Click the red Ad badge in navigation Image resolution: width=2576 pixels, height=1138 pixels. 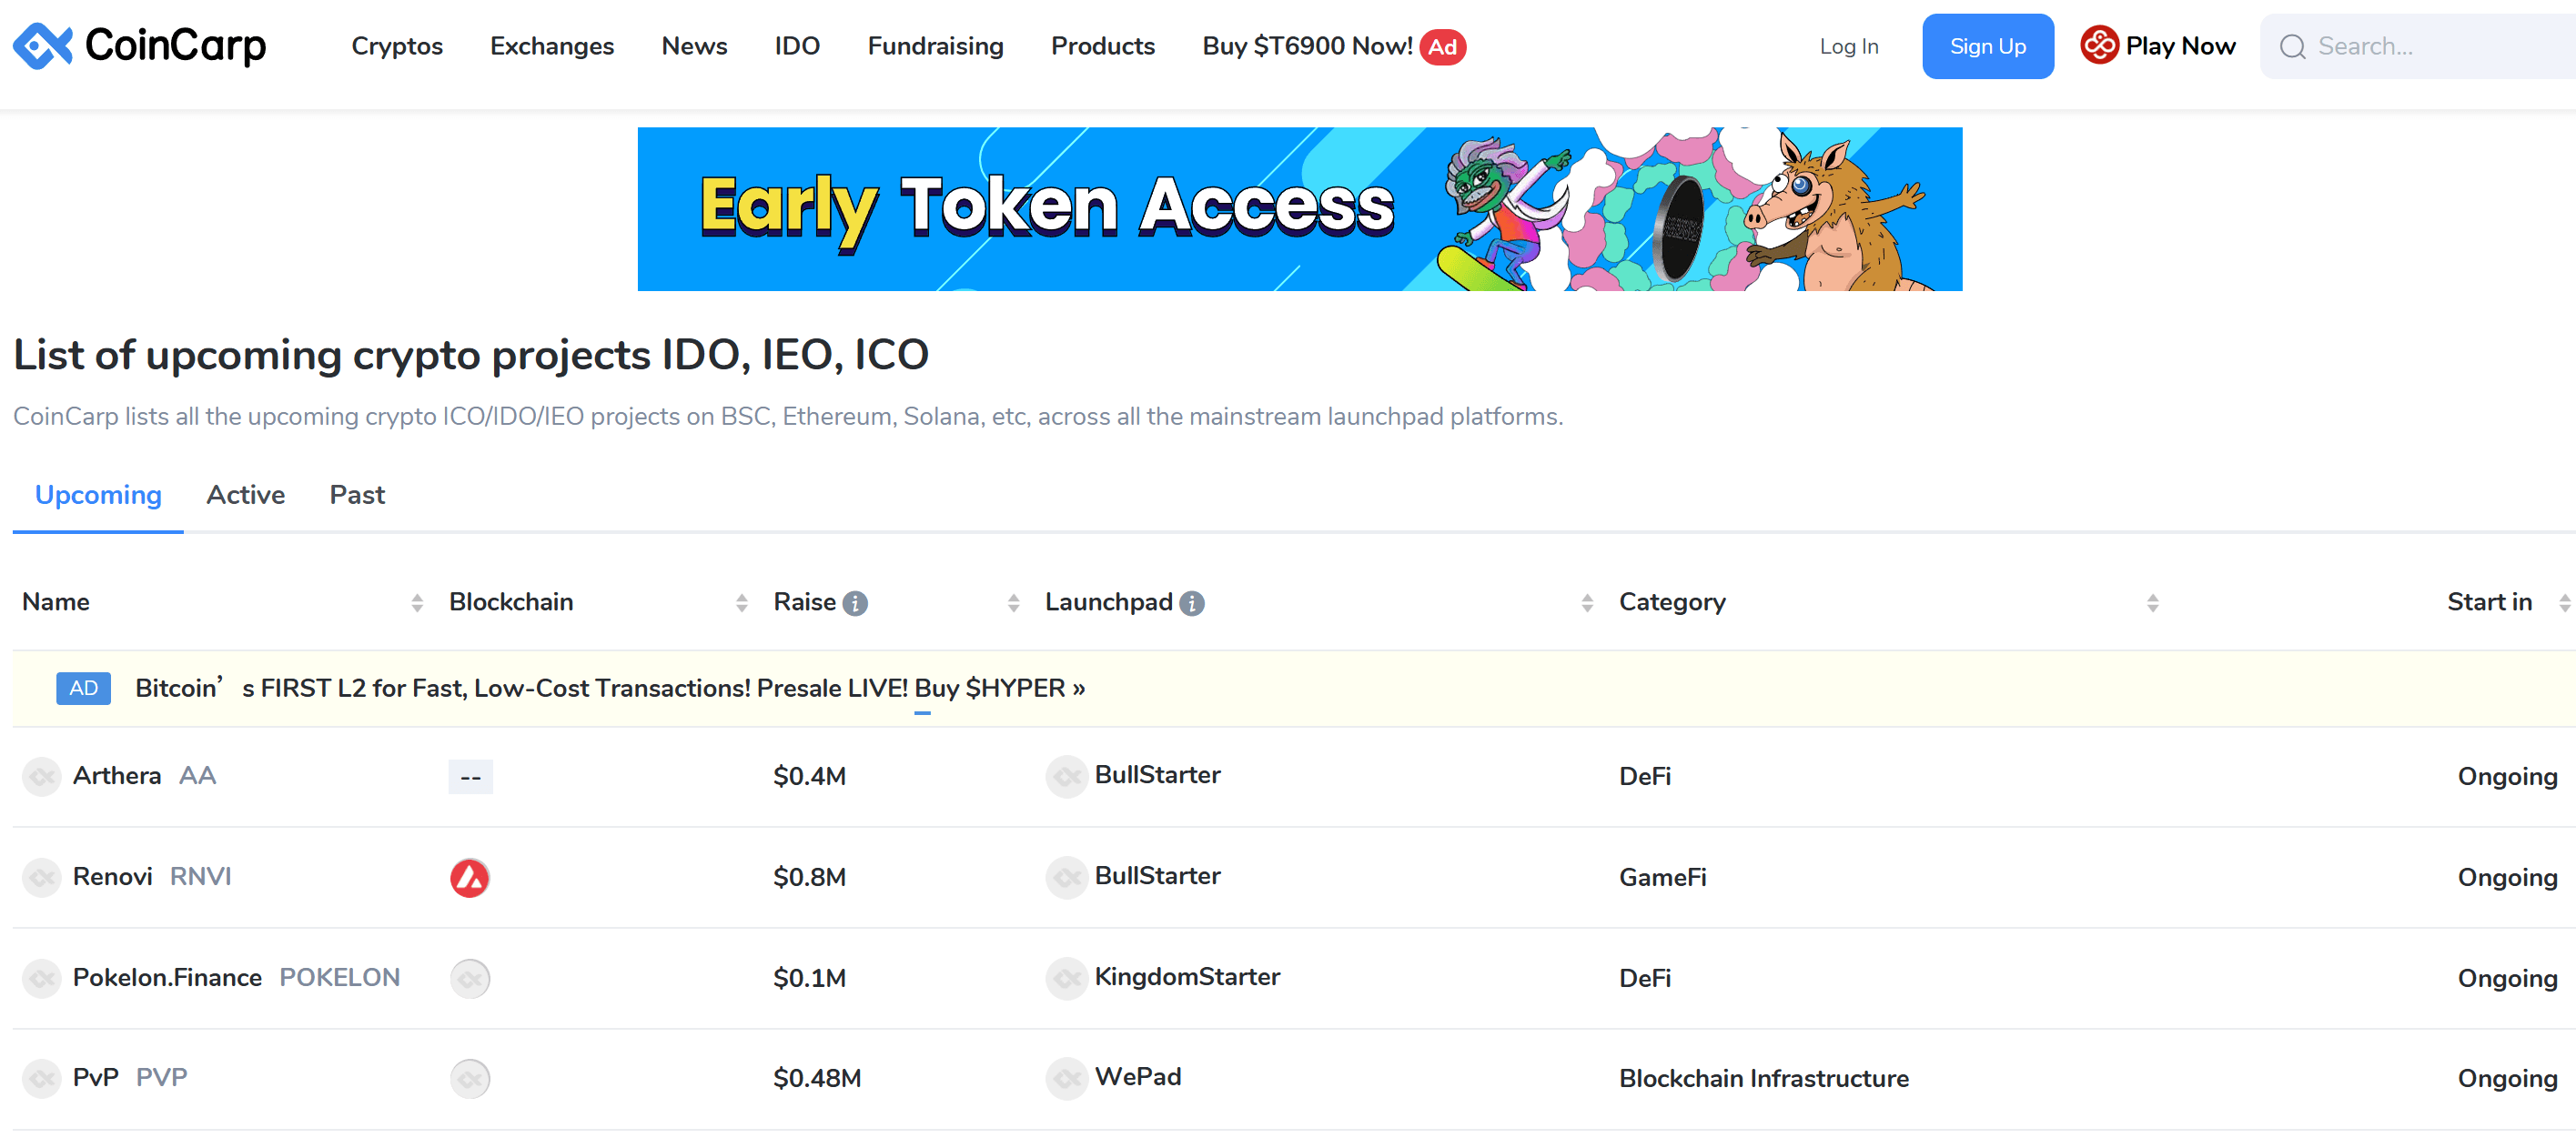[x=1443, y=47]
